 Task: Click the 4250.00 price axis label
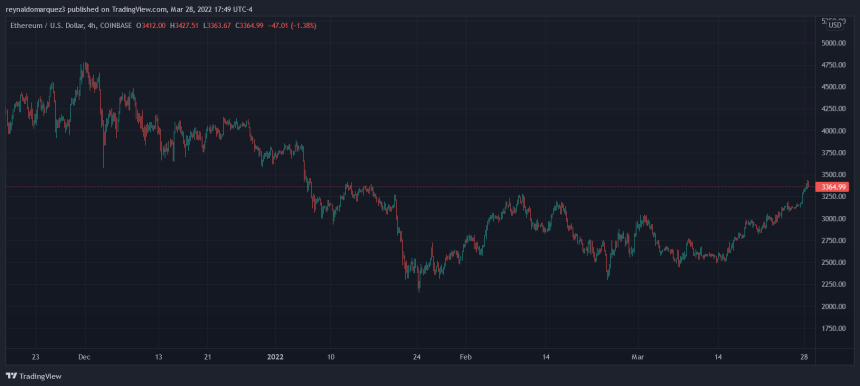tap(833, 109)
